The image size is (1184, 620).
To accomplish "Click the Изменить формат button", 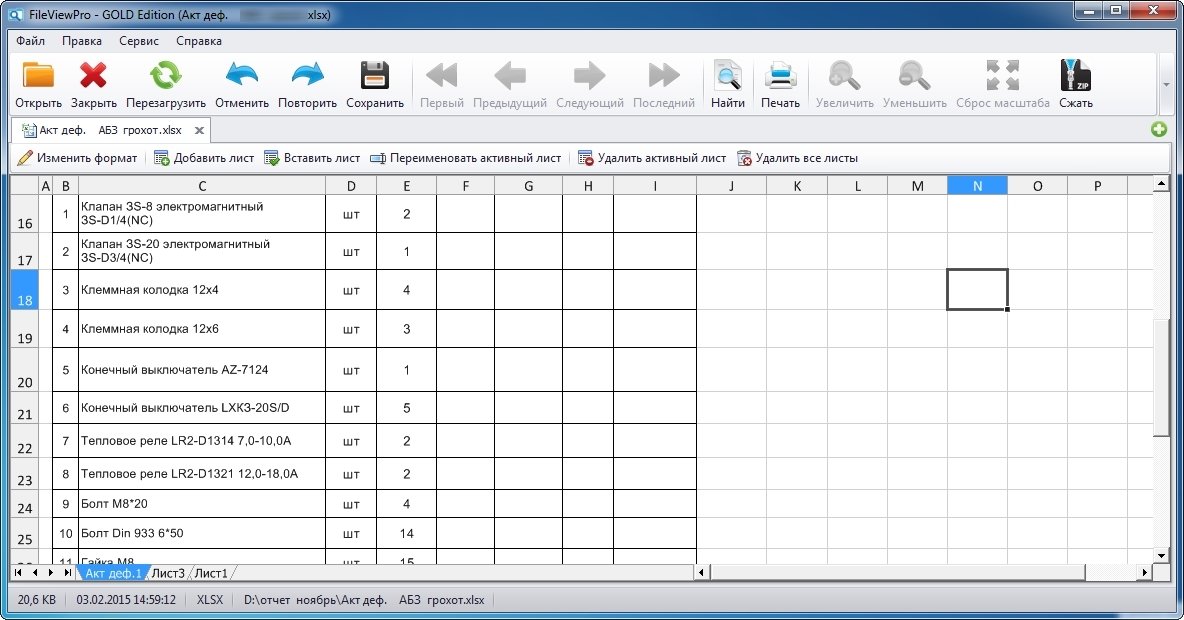I will click(78, 158).
